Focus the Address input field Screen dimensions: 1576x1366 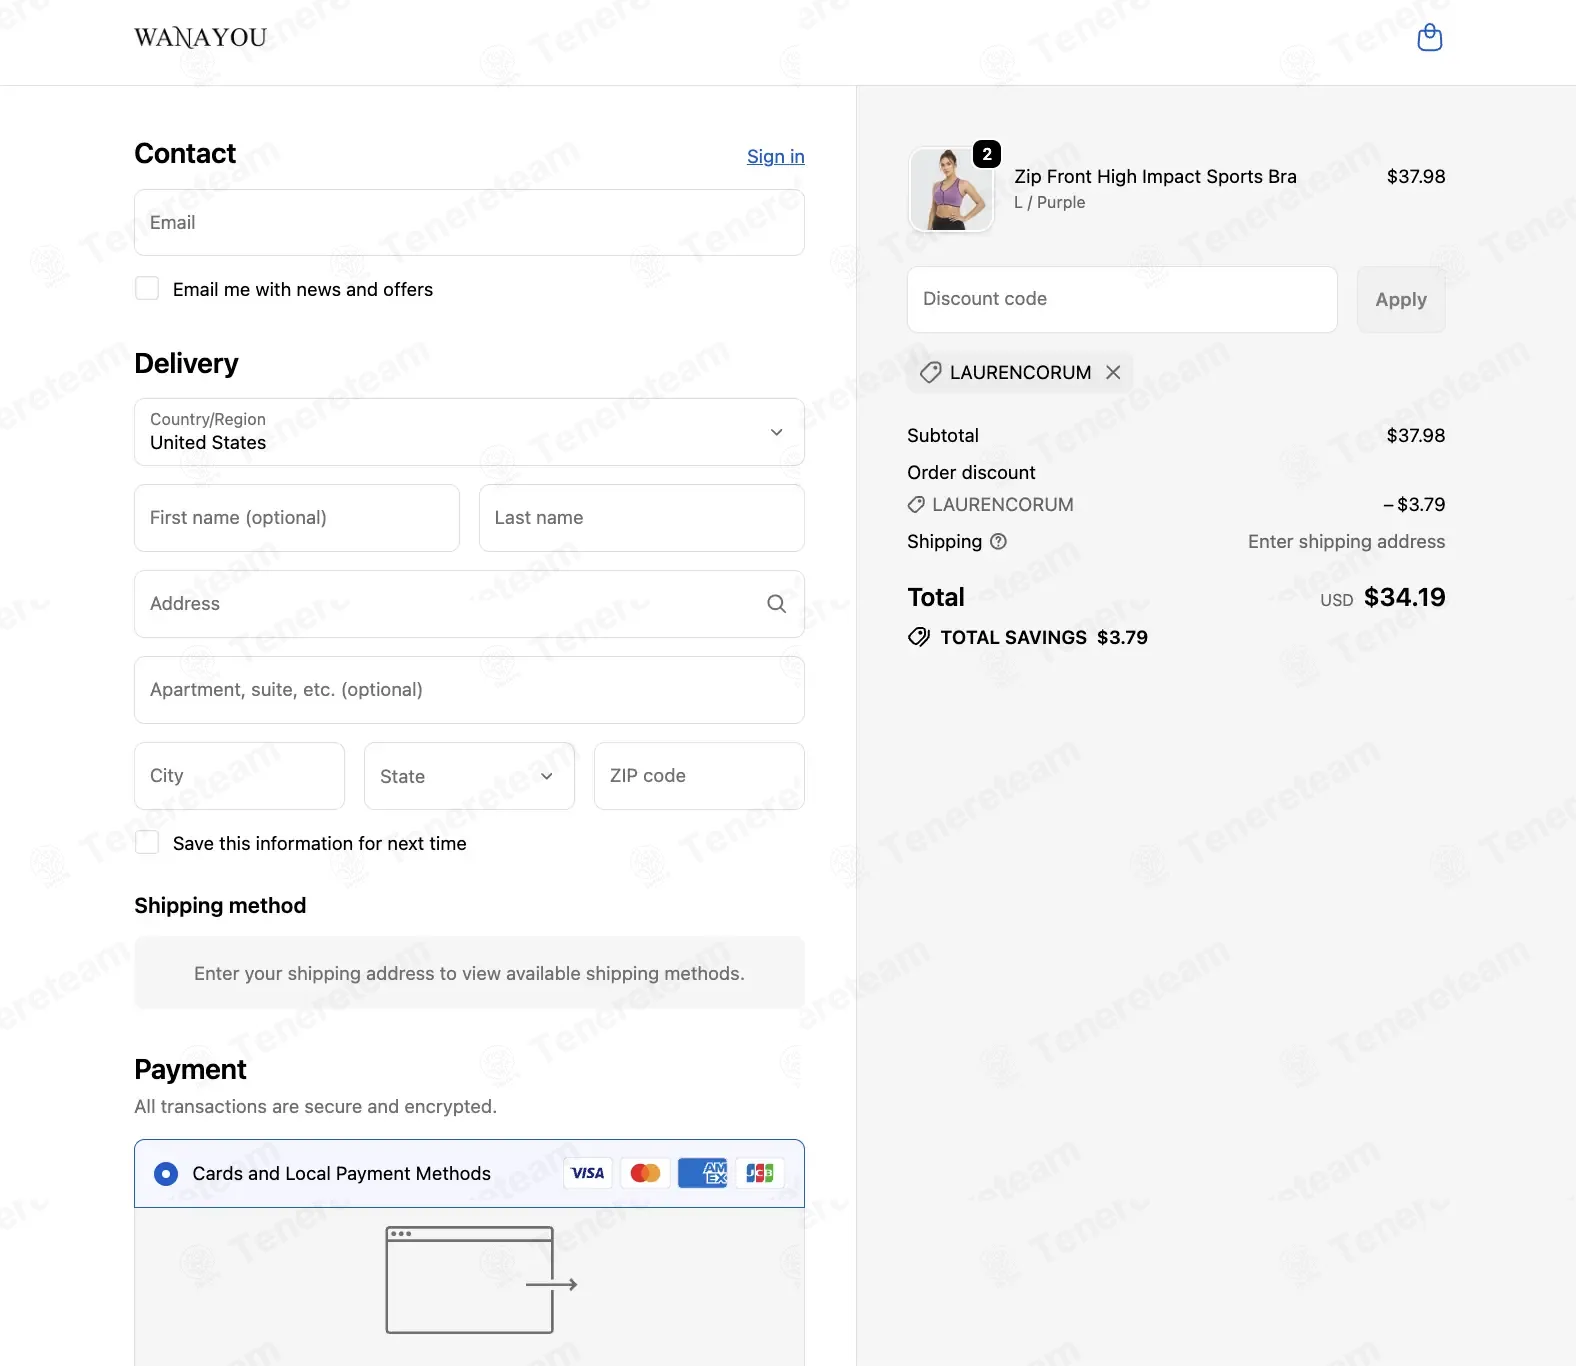pos(469,604)
